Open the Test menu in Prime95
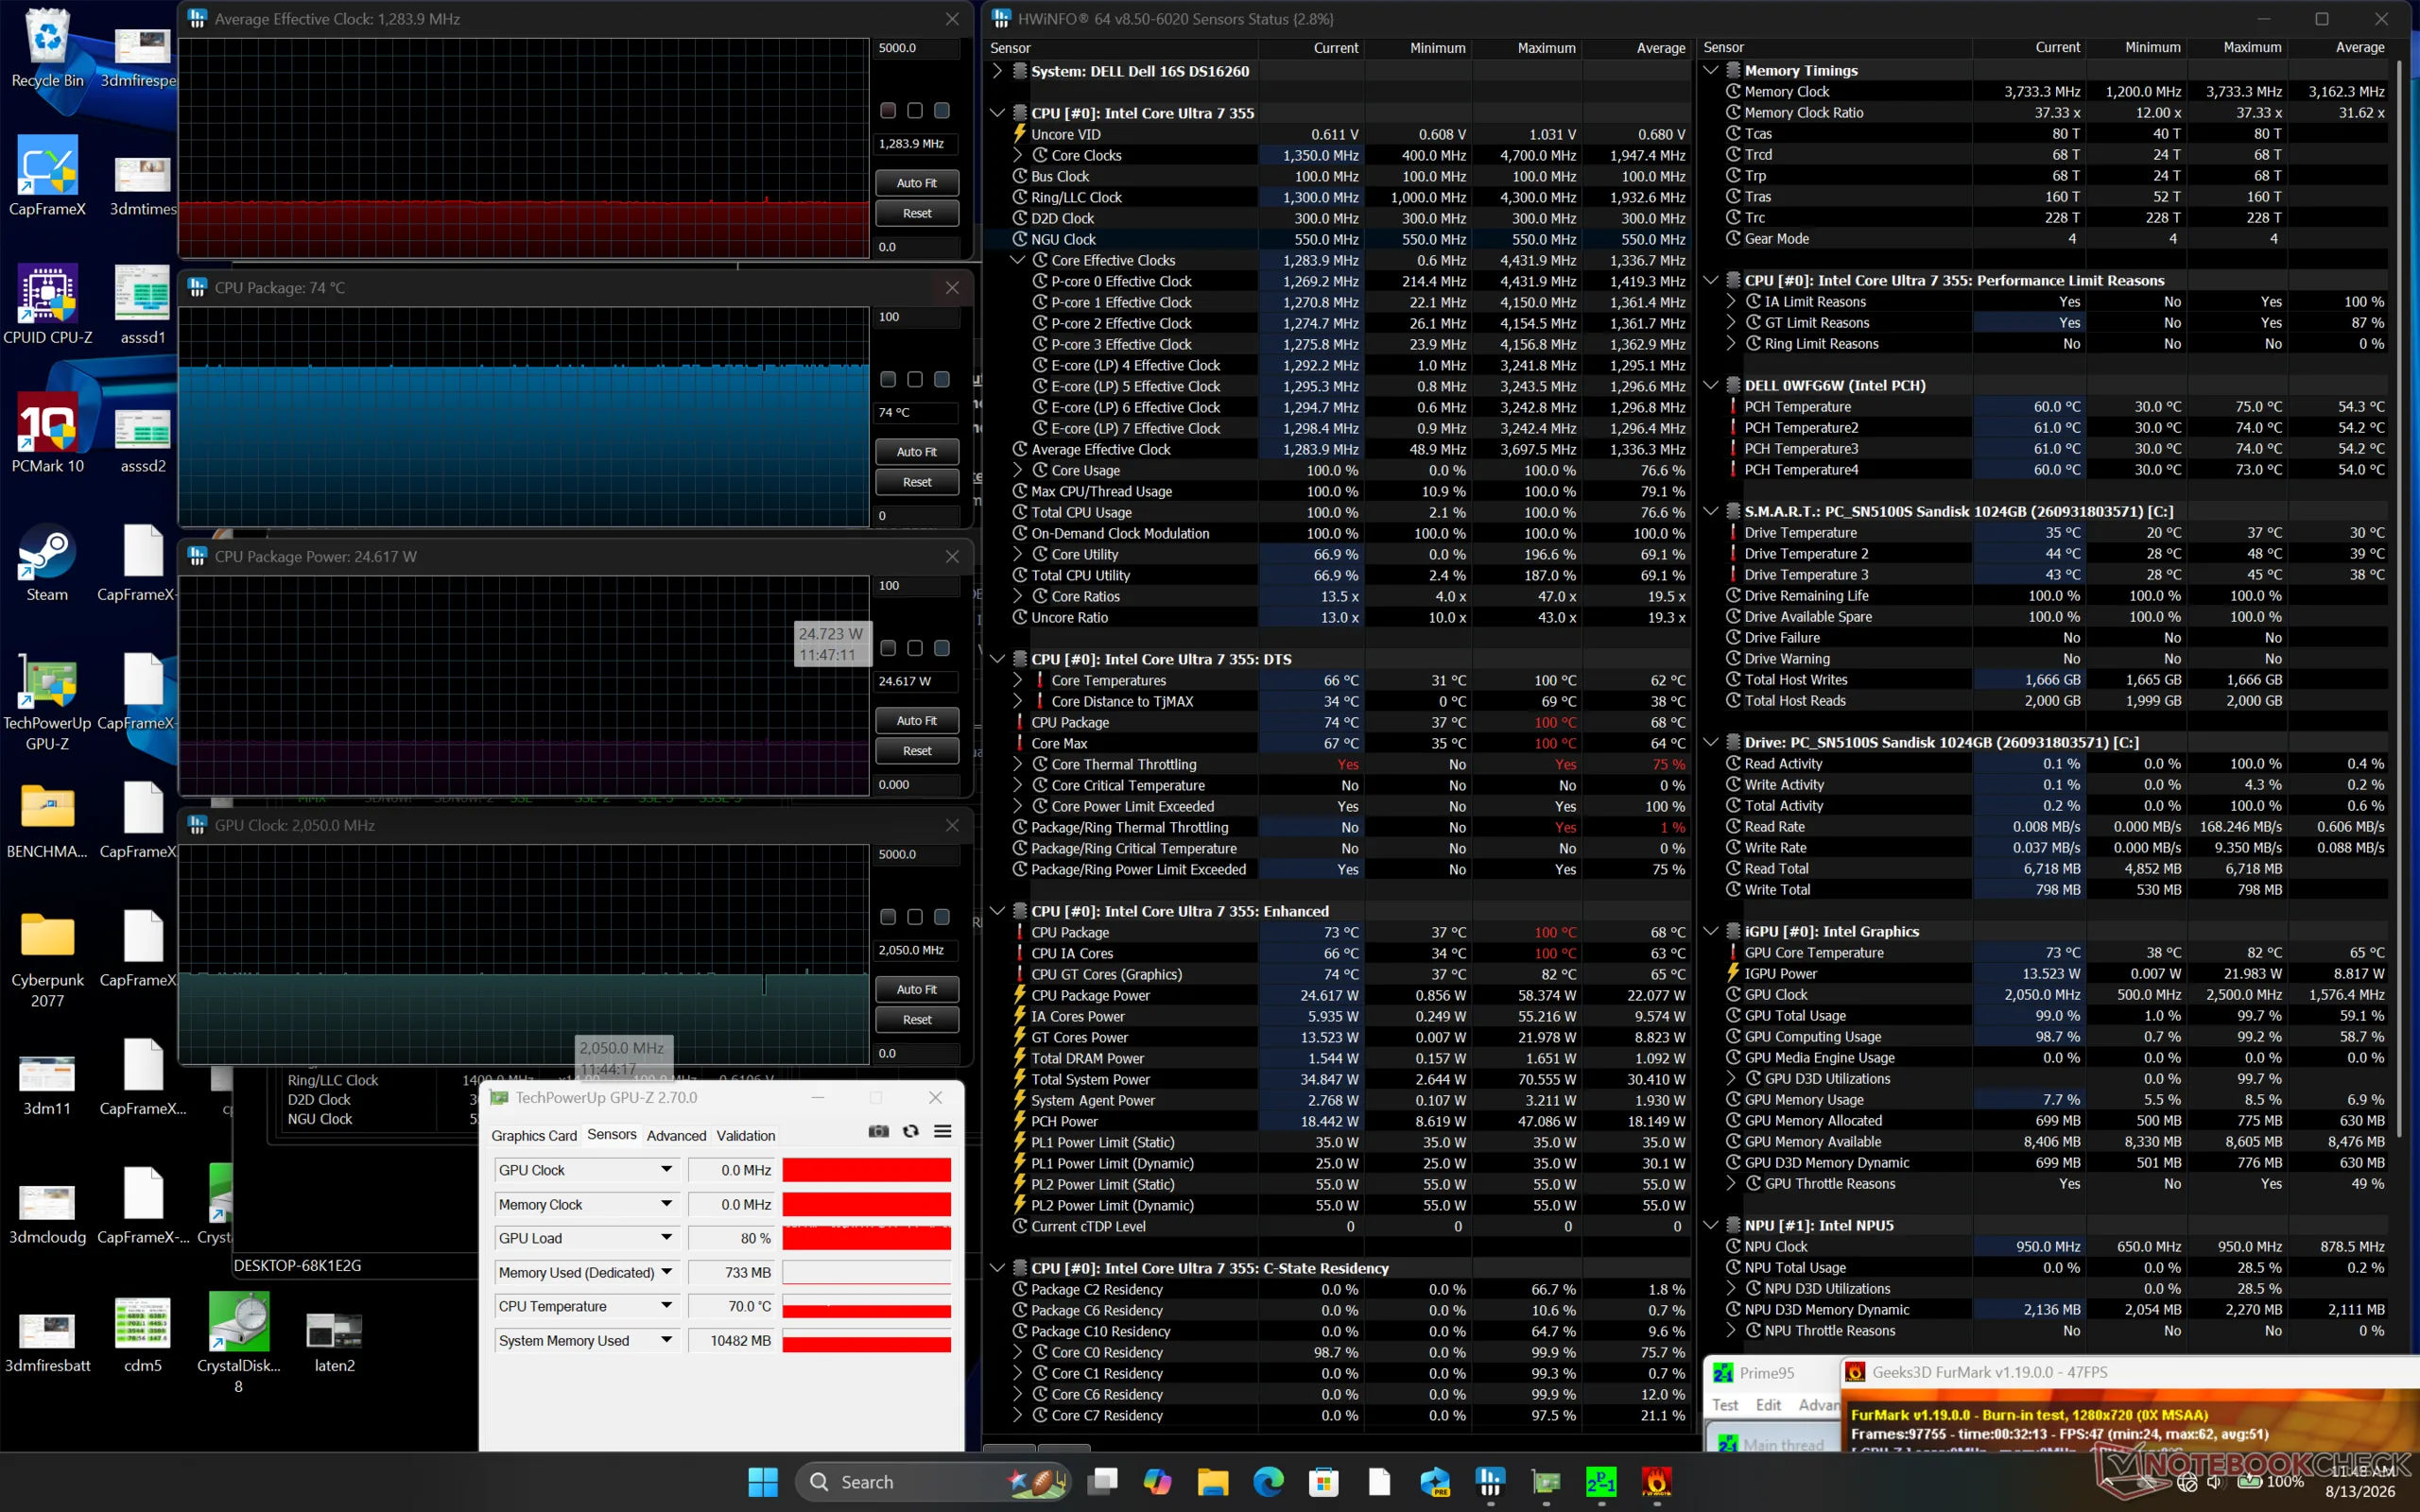 click(x=1726, y=1404)
